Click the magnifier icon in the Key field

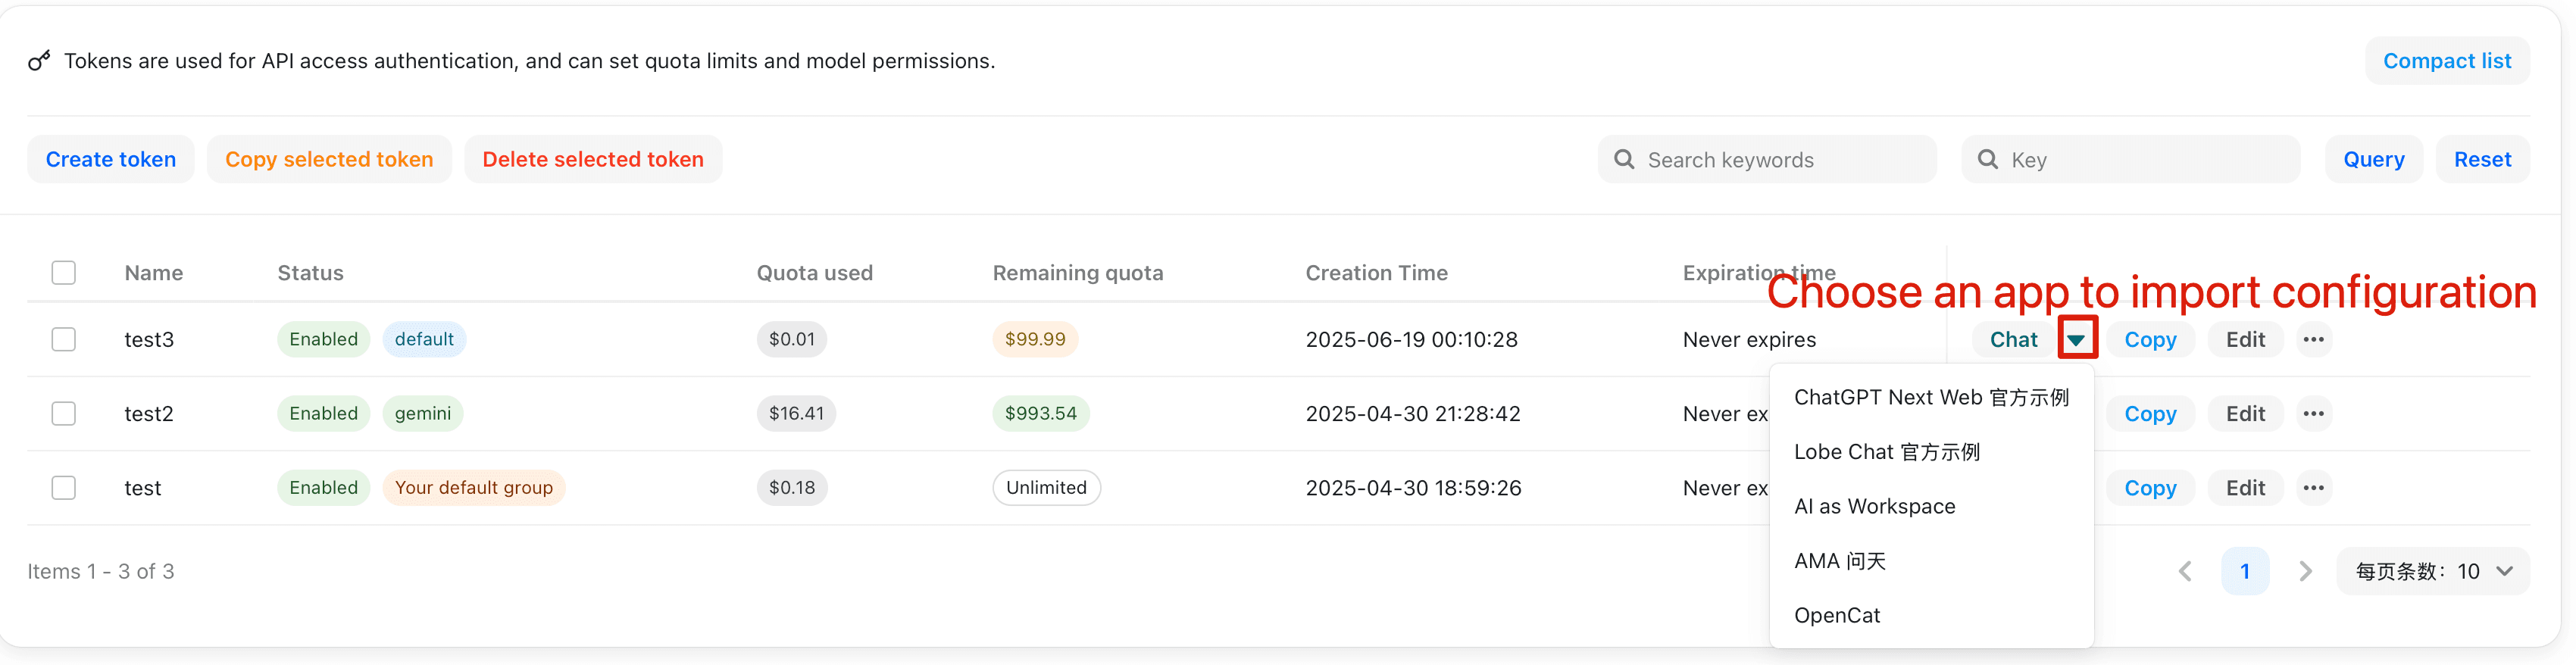point(1987,160)
